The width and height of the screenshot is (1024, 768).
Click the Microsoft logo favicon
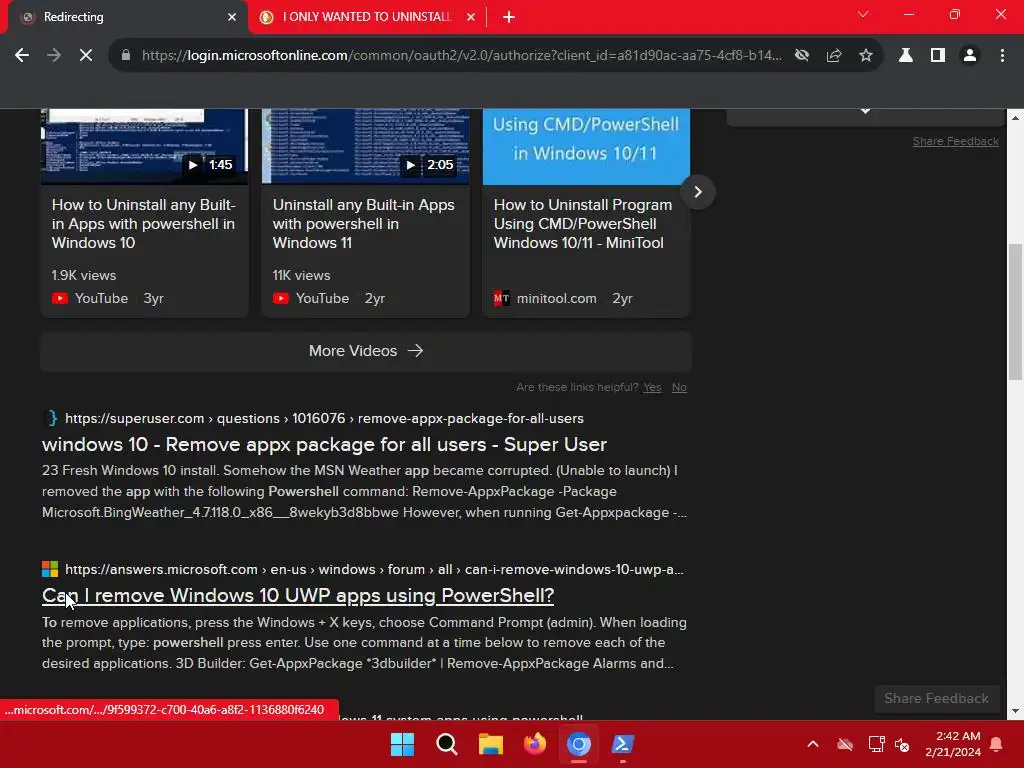(50, 569)
